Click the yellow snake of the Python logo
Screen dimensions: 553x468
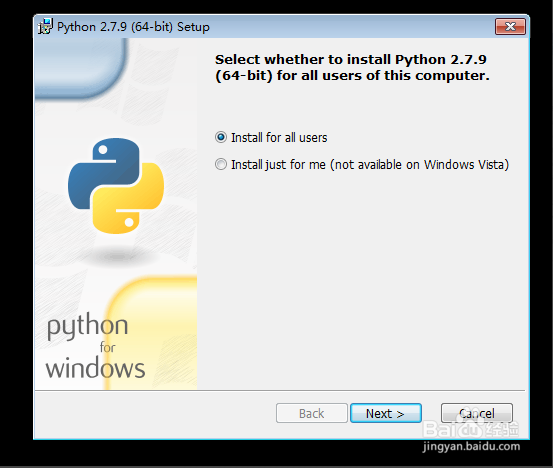pyautogui.click(x=129, y=199)
